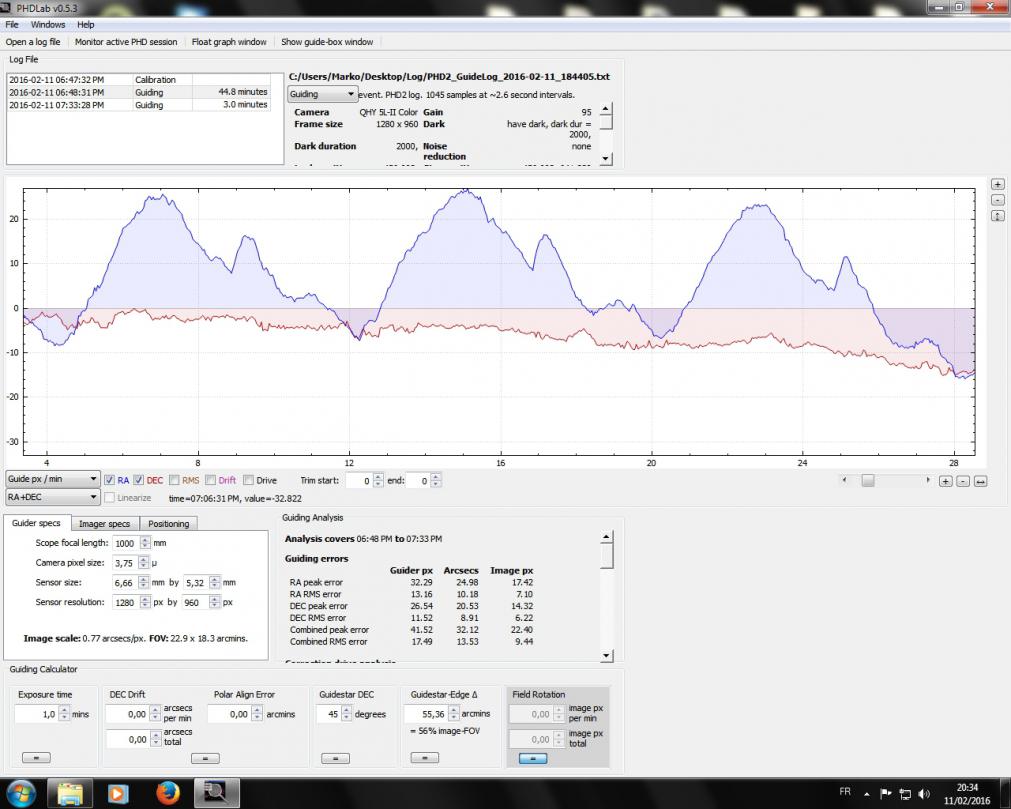The width and height of the screenshot is (1011, 809).
Task: Toggle the RA checkbox
Action: pos(110,480)
